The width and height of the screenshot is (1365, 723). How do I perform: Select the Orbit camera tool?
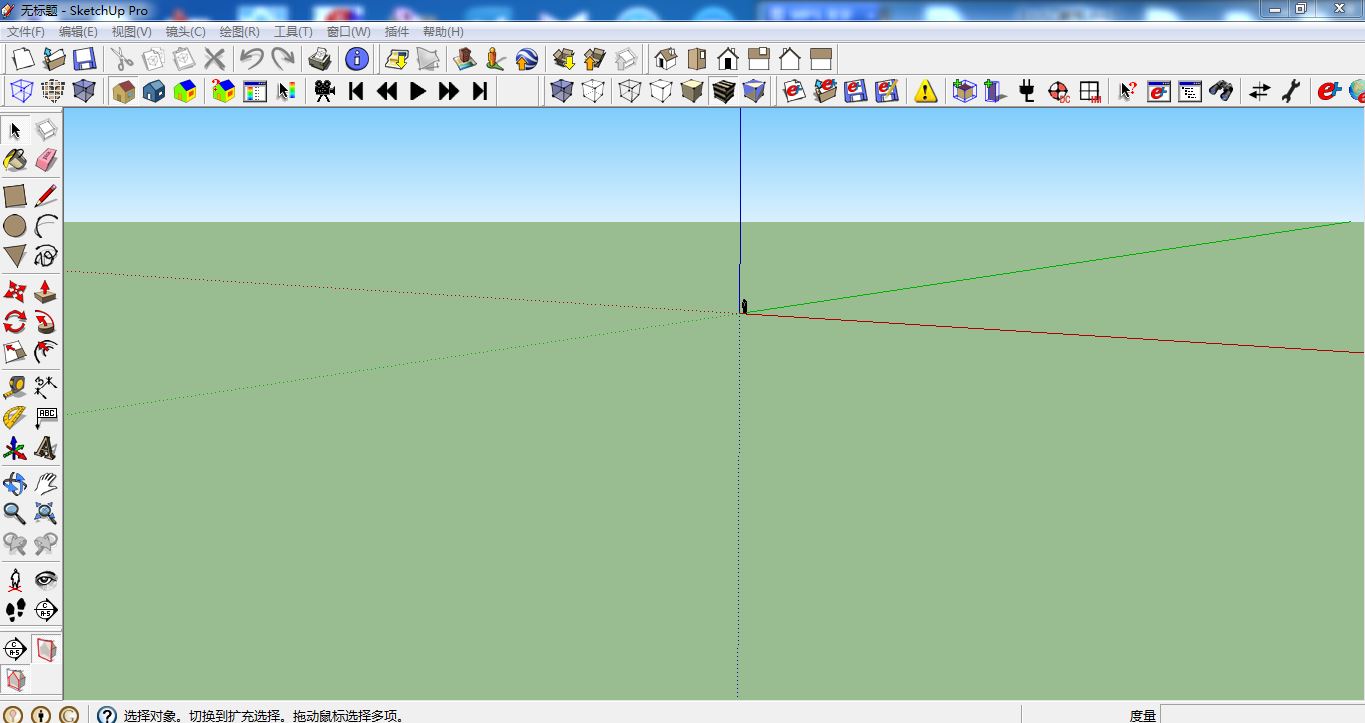pyautogui.click(x=15, y=484)
